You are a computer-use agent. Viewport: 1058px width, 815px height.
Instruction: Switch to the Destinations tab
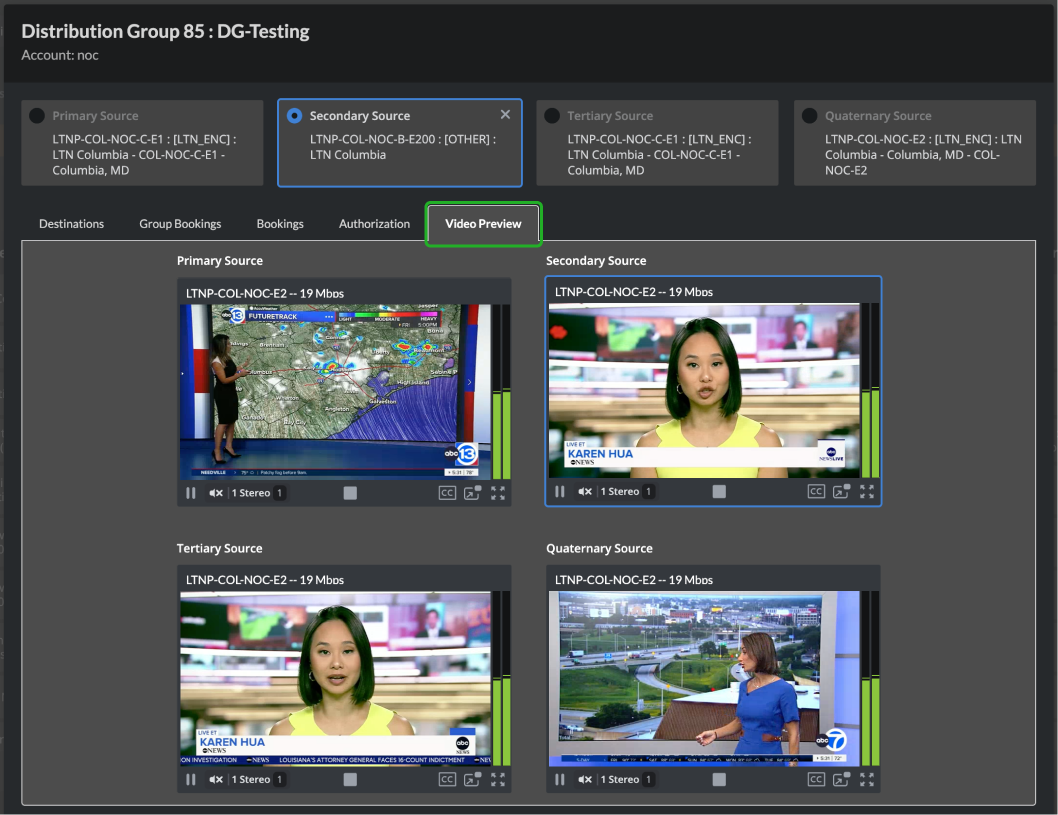(72, 224)
